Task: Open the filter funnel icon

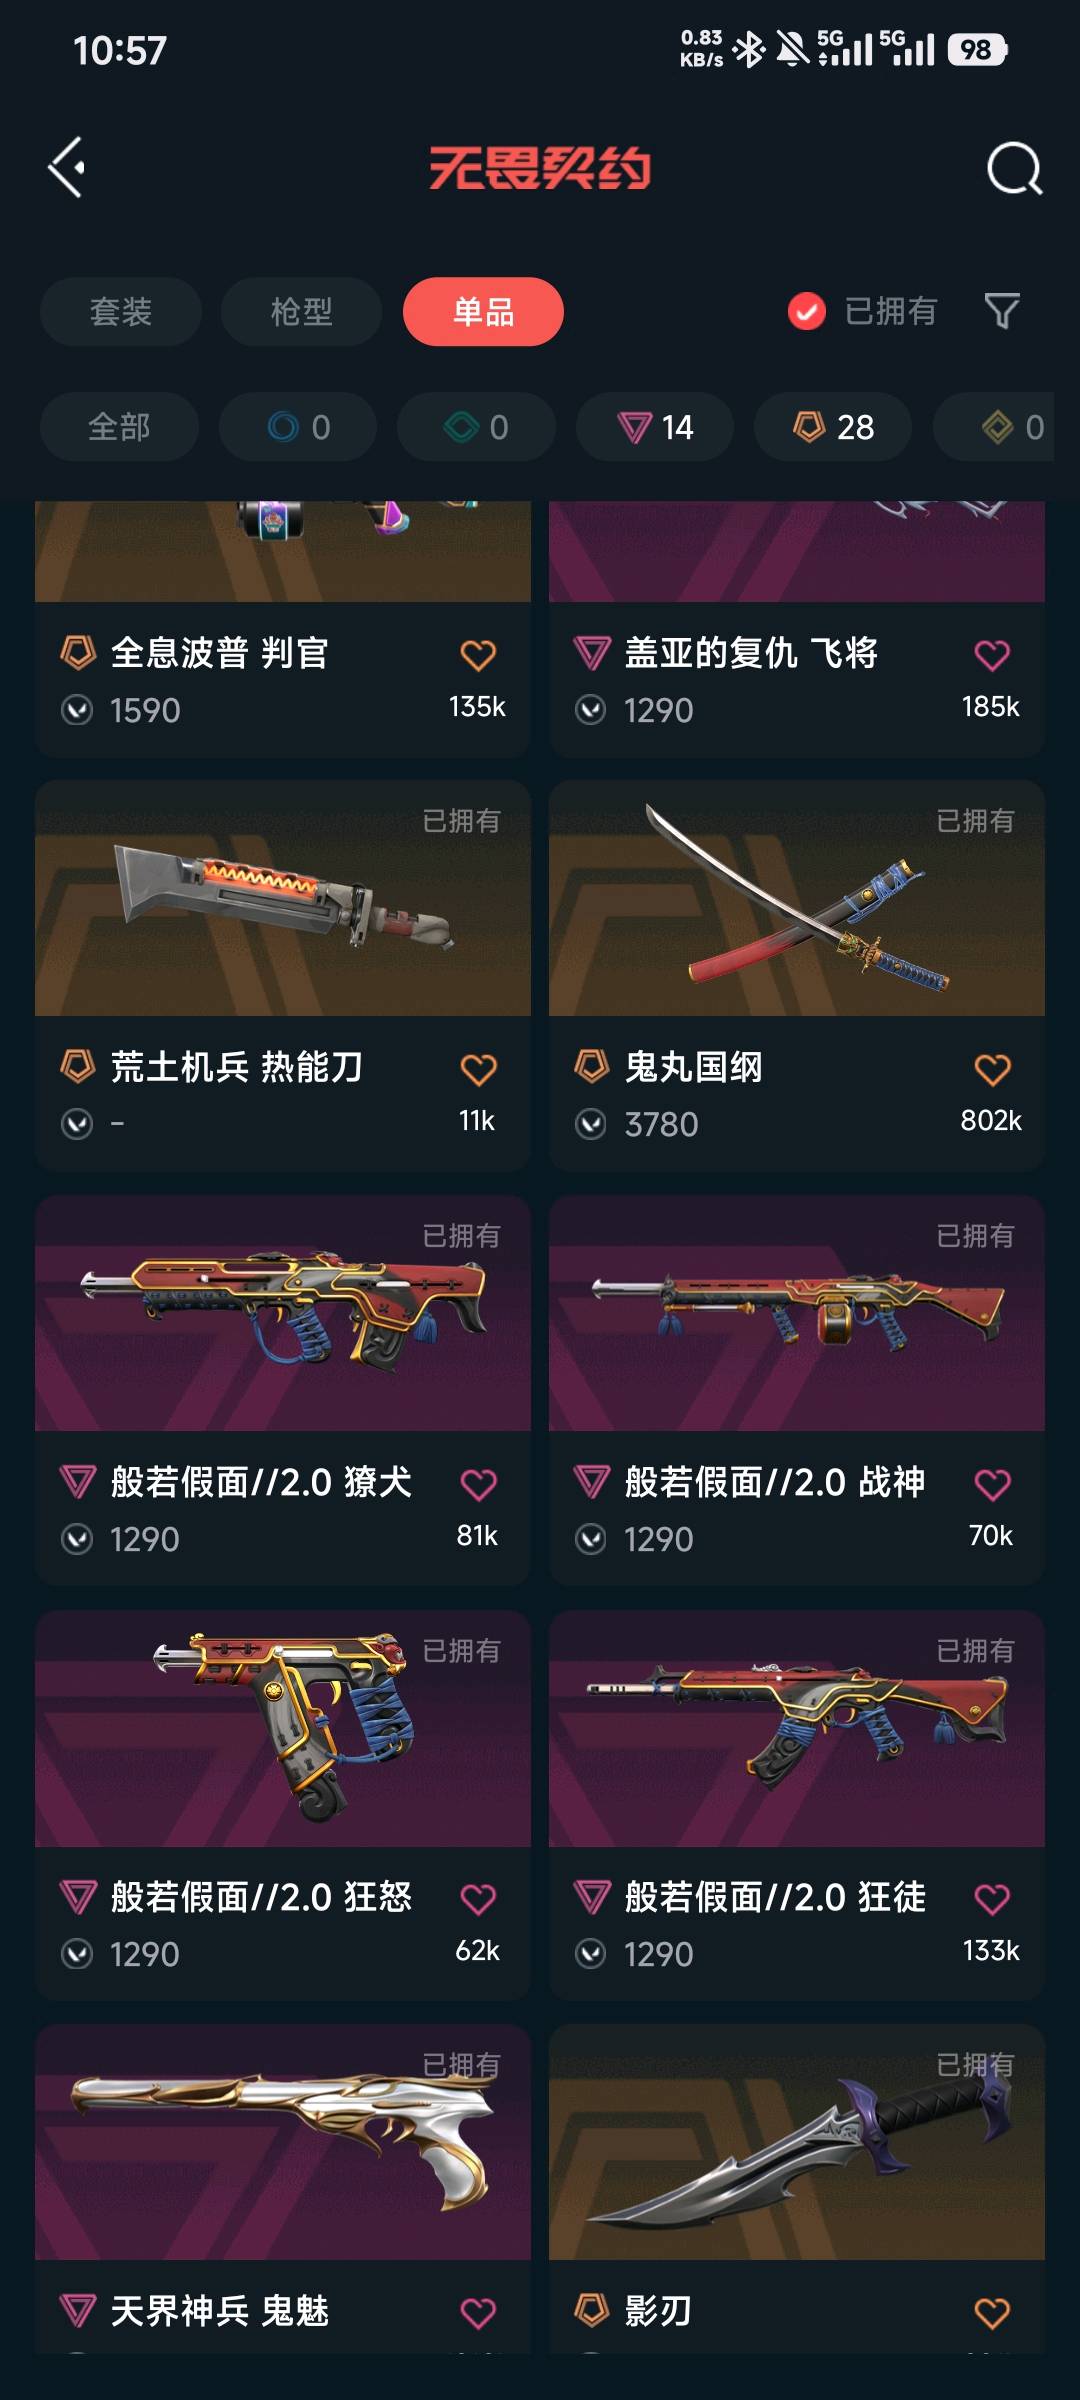Action: click(x=1002, y=311)
